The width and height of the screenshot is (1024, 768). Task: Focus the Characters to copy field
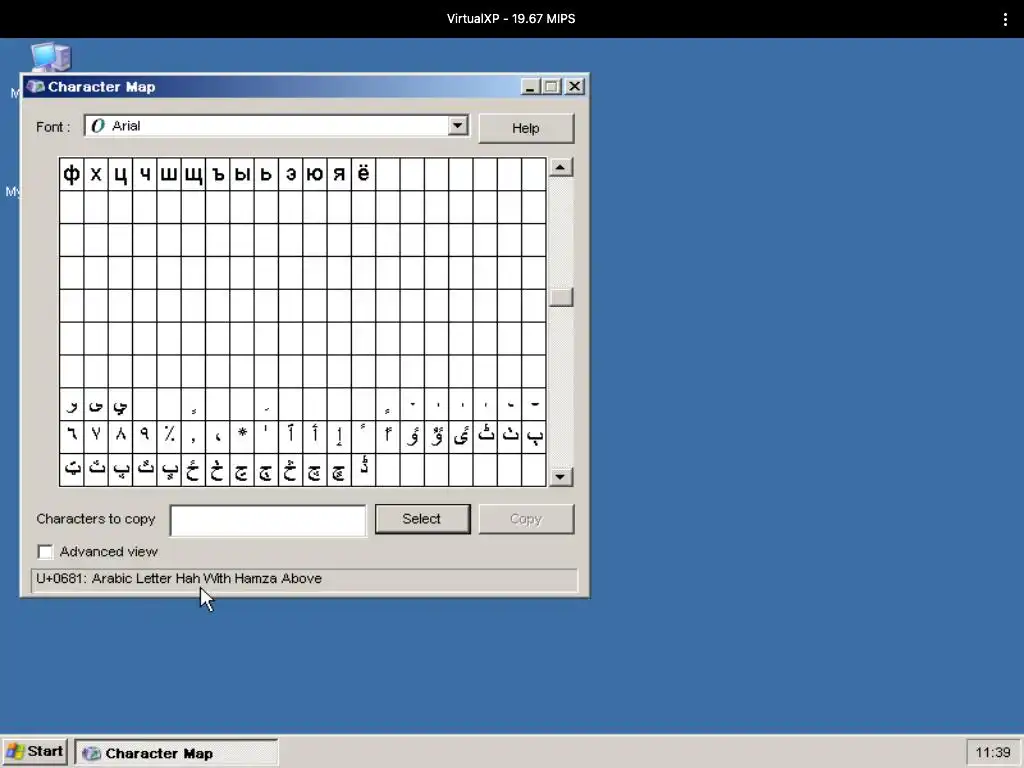268,520
